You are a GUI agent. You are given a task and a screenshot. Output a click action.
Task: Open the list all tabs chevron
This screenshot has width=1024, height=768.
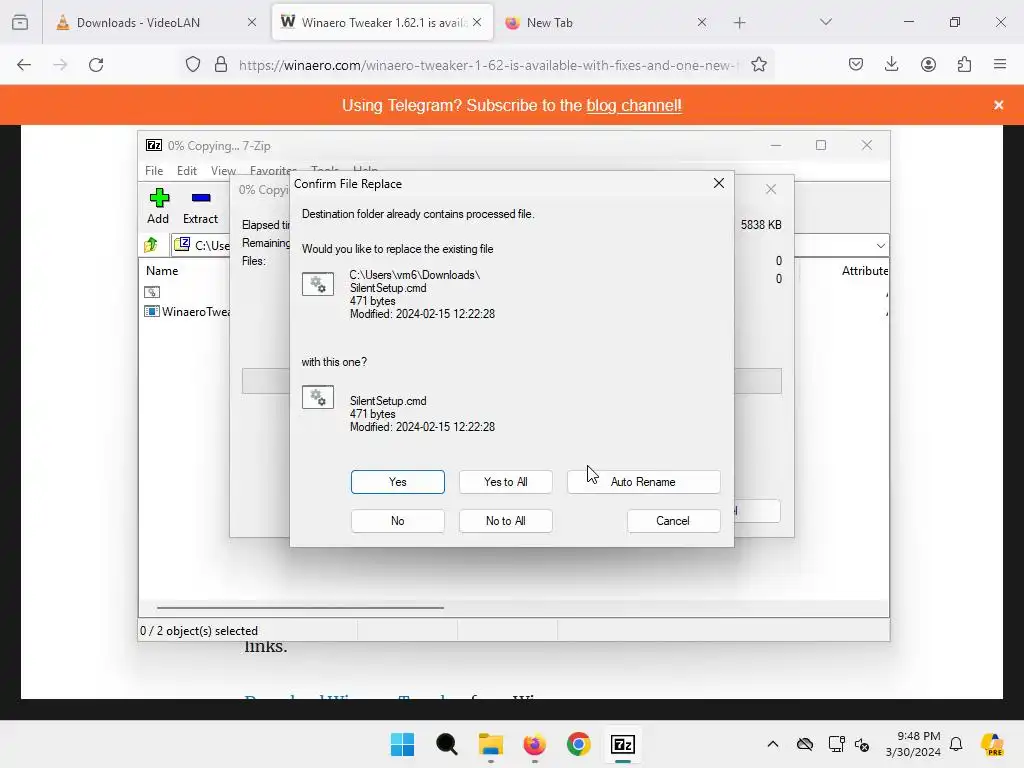(825, 22)
